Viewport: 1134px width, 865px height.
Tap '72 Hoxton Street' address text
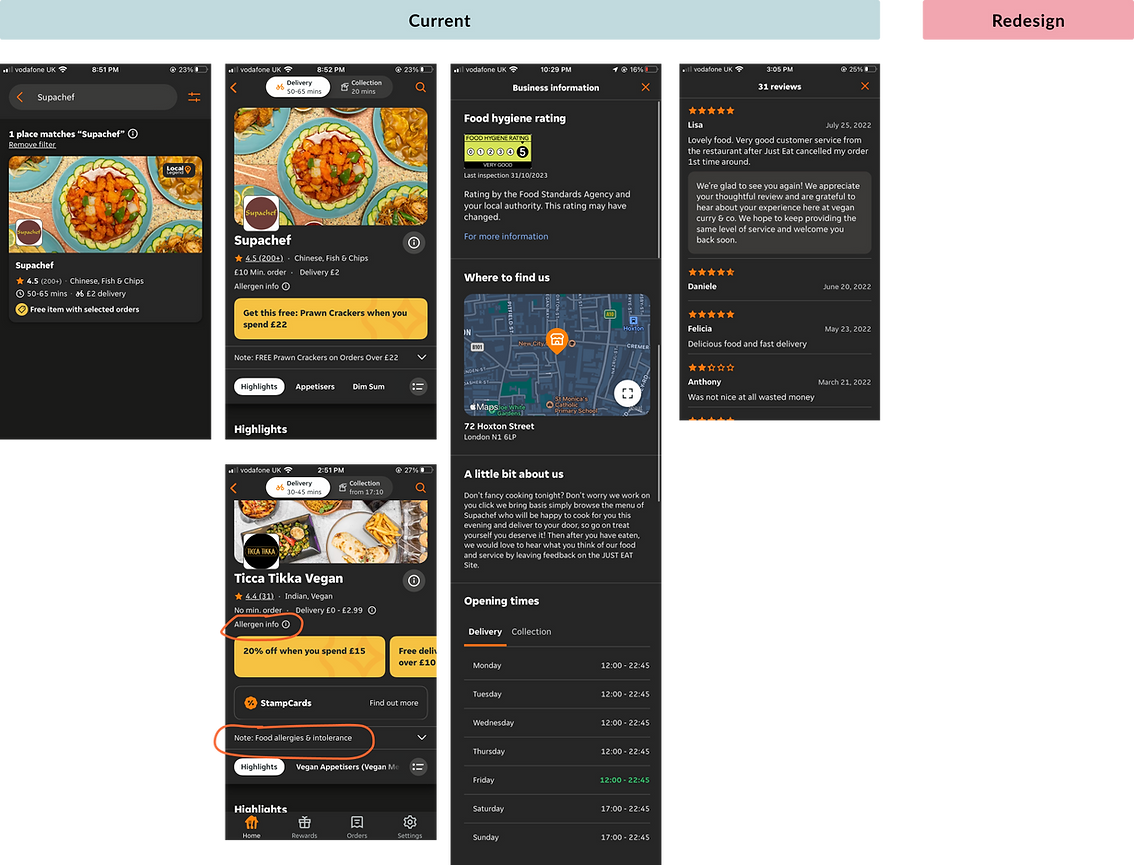[x=499, y=427]
